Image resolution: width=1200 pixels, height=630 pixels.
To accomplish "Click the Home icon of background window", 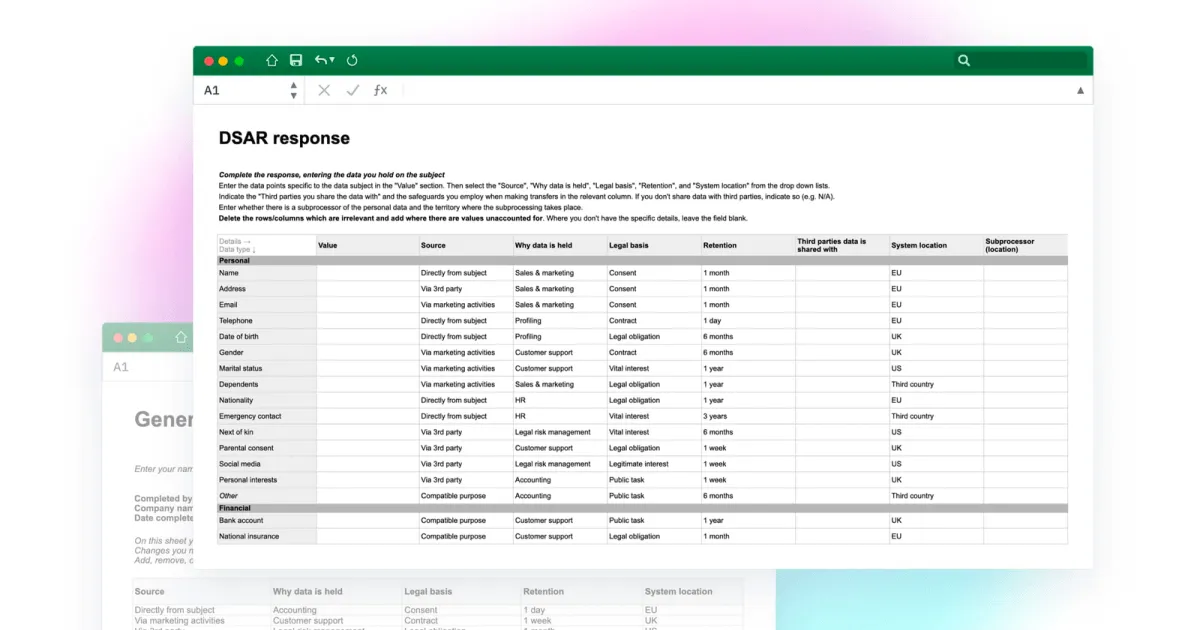I will click(x=181, y=338).
